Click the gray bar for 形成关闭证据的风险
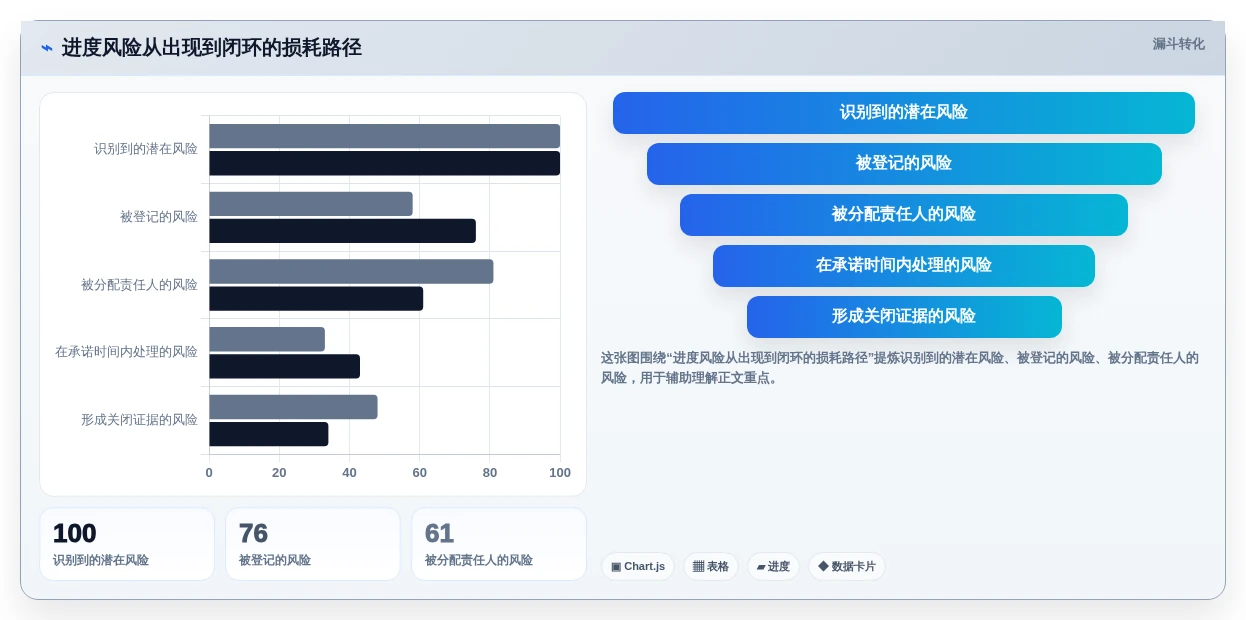 tap(293, 407)
